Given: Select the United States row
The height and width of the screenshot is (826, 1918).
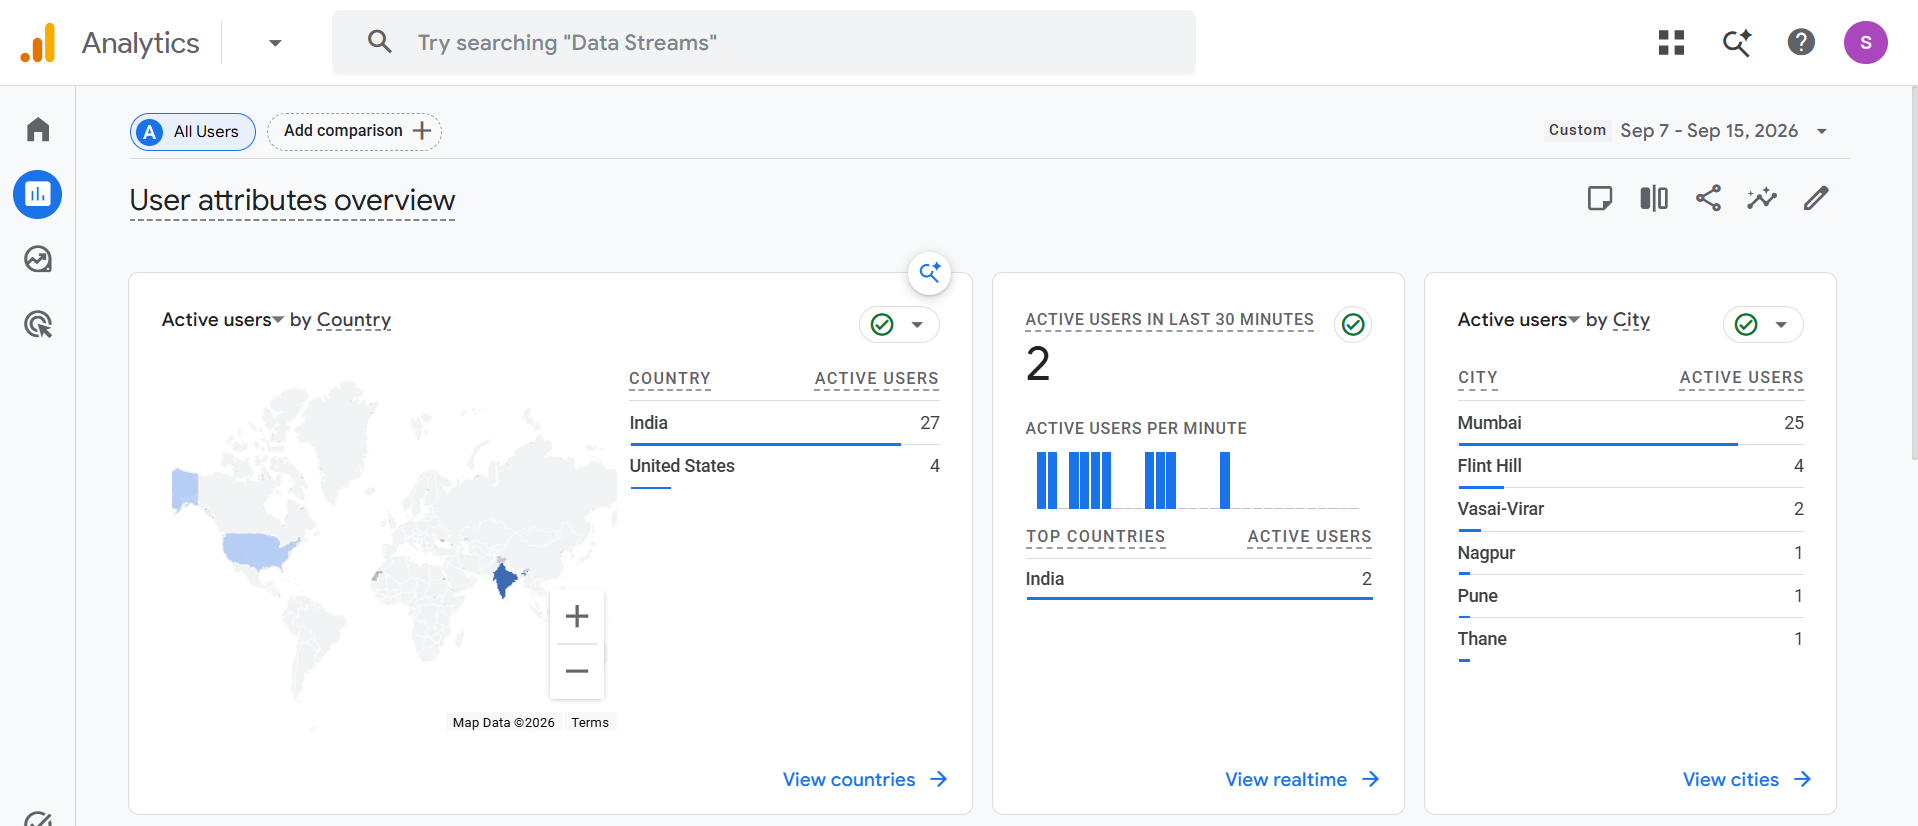Looking at the screenshot, I should pyautogui.click(x=784, y=466).
